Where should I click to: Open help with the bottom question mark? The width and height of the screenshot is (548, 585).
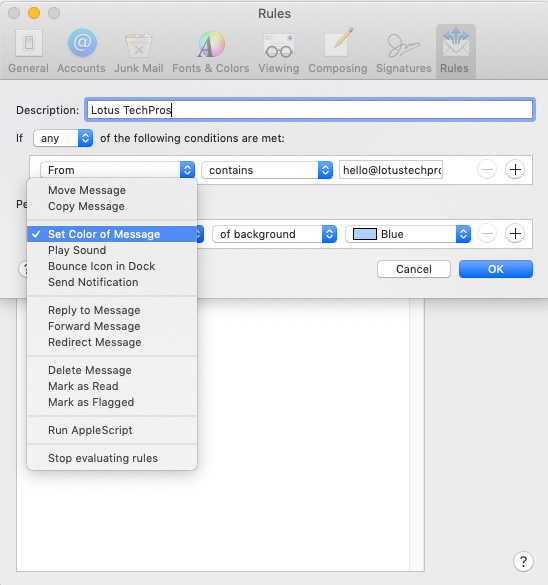[x=523, y=561]
